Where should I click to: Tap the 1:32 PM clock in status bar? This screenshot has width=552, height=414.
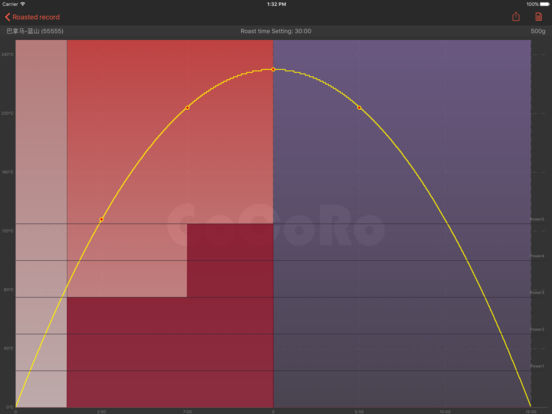tap(276, 4)
